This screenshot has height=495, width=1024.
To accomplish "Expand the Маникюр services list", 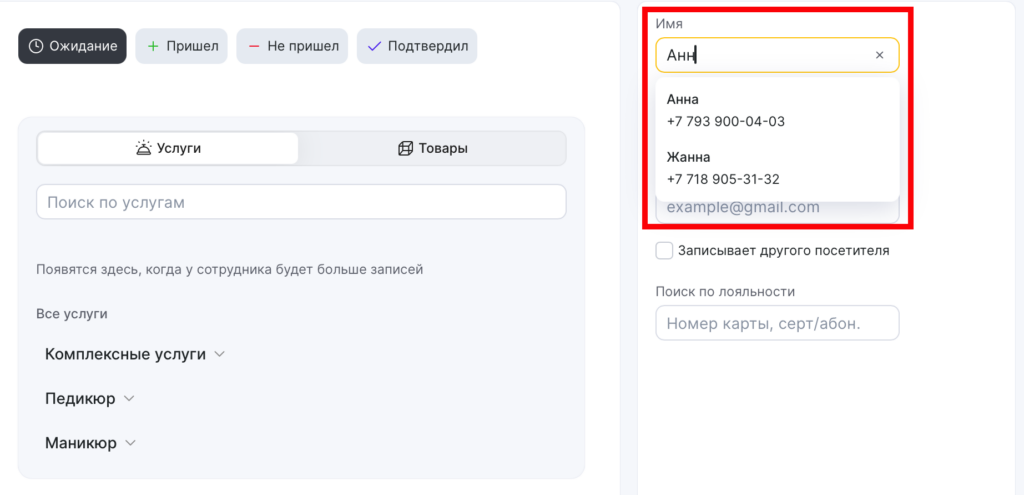I will pyautogui.click(x=130, y=442).
